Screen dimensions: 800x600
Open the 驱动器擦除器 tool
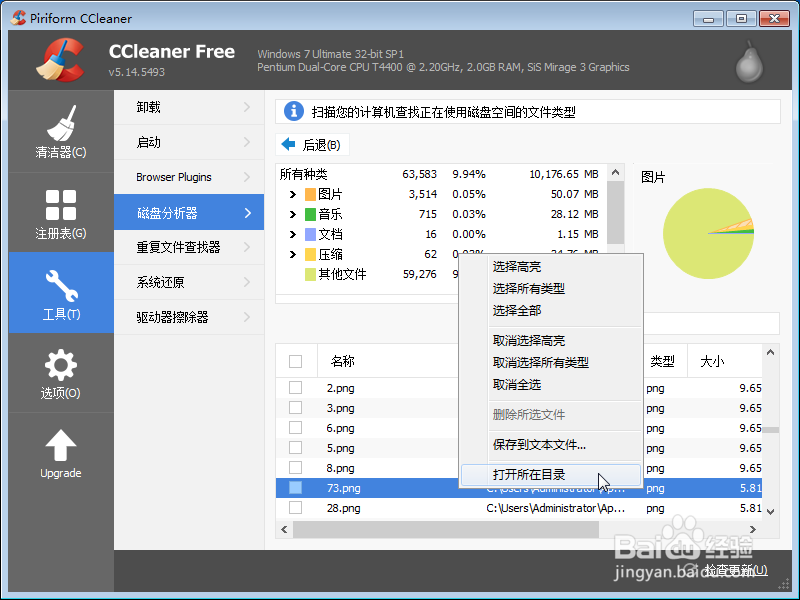(189, 317)
